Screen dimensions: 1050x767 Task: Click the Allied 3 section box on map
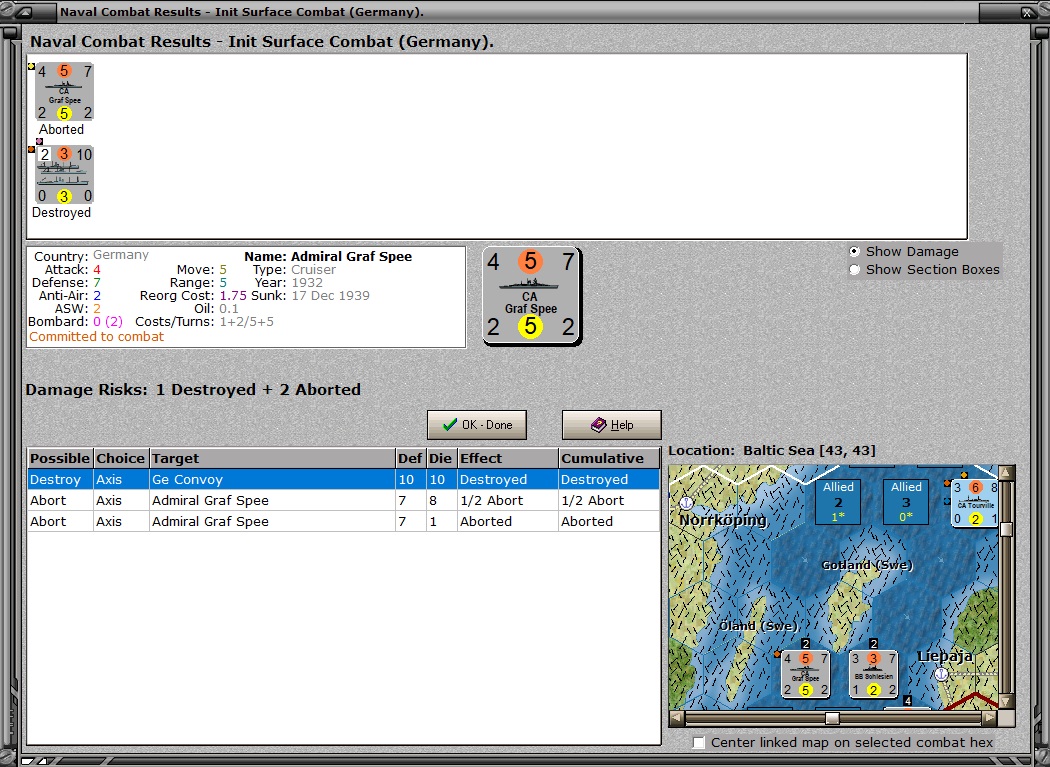click(906, 502)
